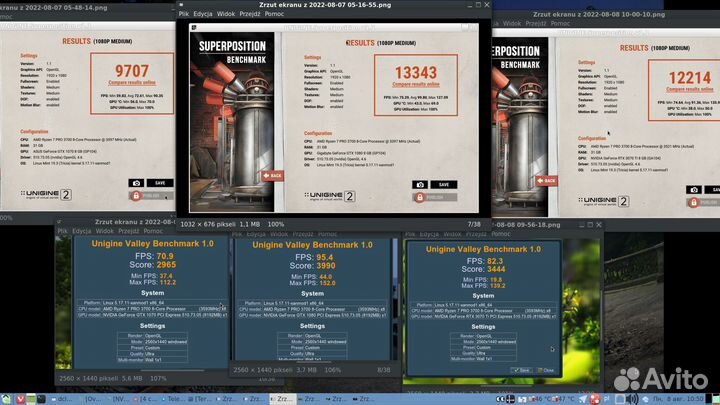This screenshot has height=405, width=720.
Task: Open the Przejdź menu in the front image viewer
Action: tap(250, 14)
